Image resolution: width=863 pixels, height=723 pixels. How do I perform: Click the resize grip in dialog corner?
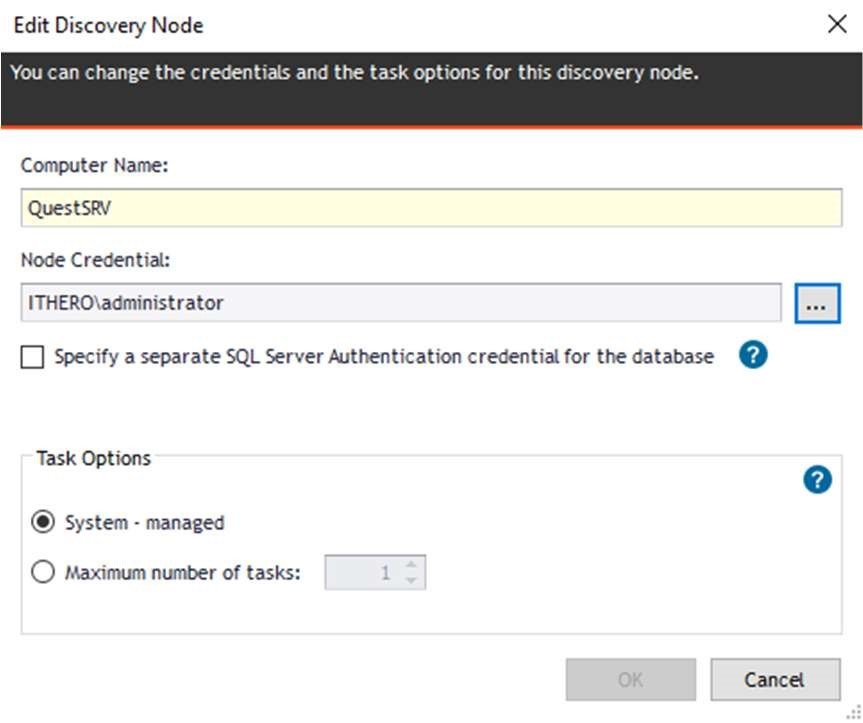853,712
